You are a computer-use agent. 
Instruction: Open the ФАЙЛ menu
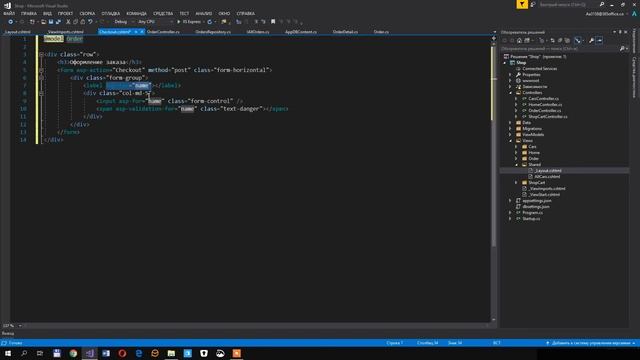pos(9,13)
